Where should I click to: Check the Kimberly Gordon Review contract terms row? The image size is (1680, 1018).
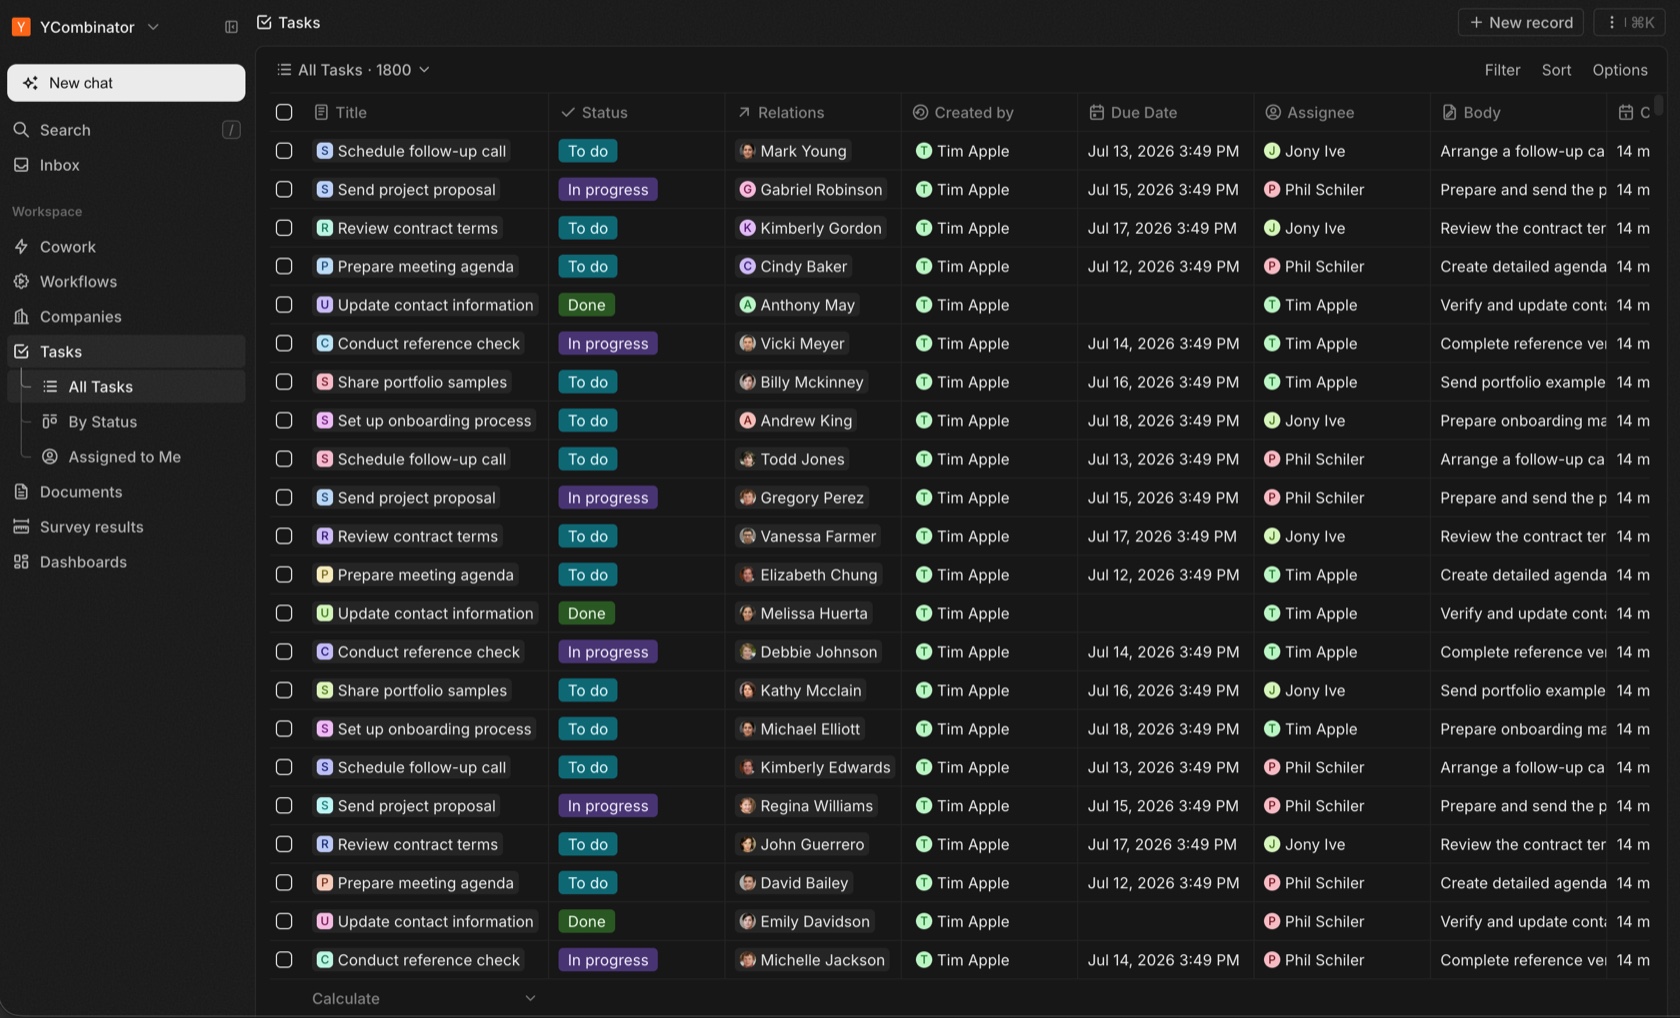tap(284, 228)
